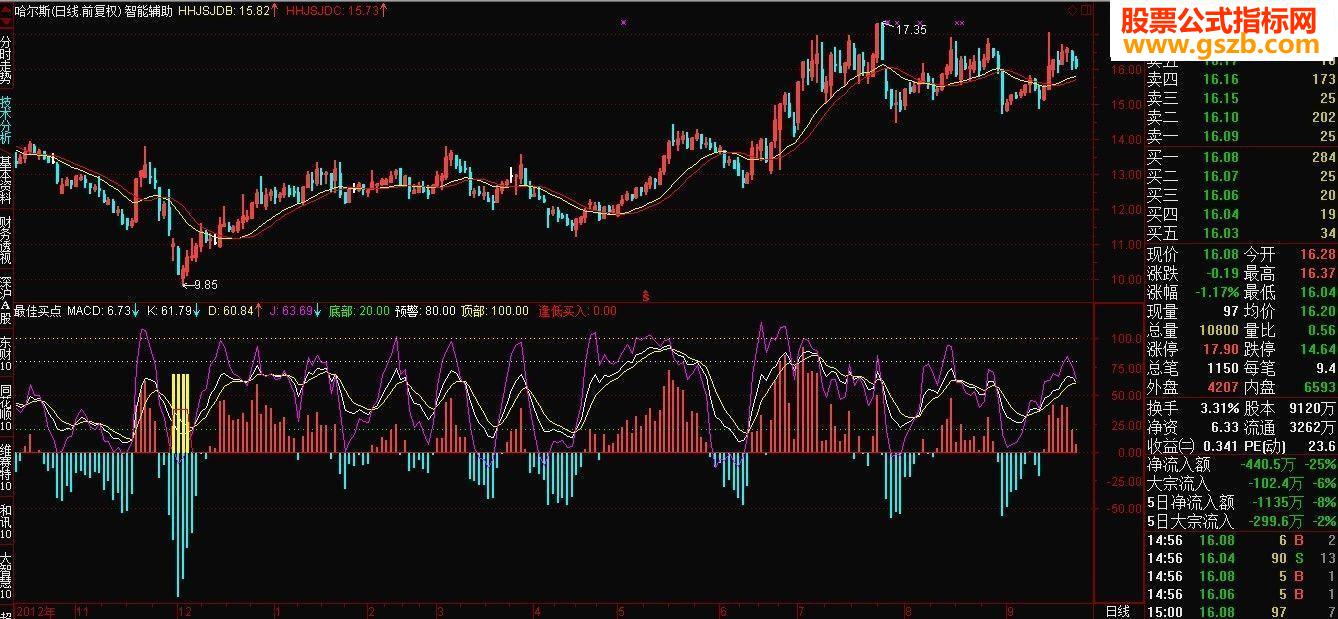The height and width of the screenshot is (619, 1338).
Task: Select the 维赛特 sidebar tab
Action: pos(6,468)
